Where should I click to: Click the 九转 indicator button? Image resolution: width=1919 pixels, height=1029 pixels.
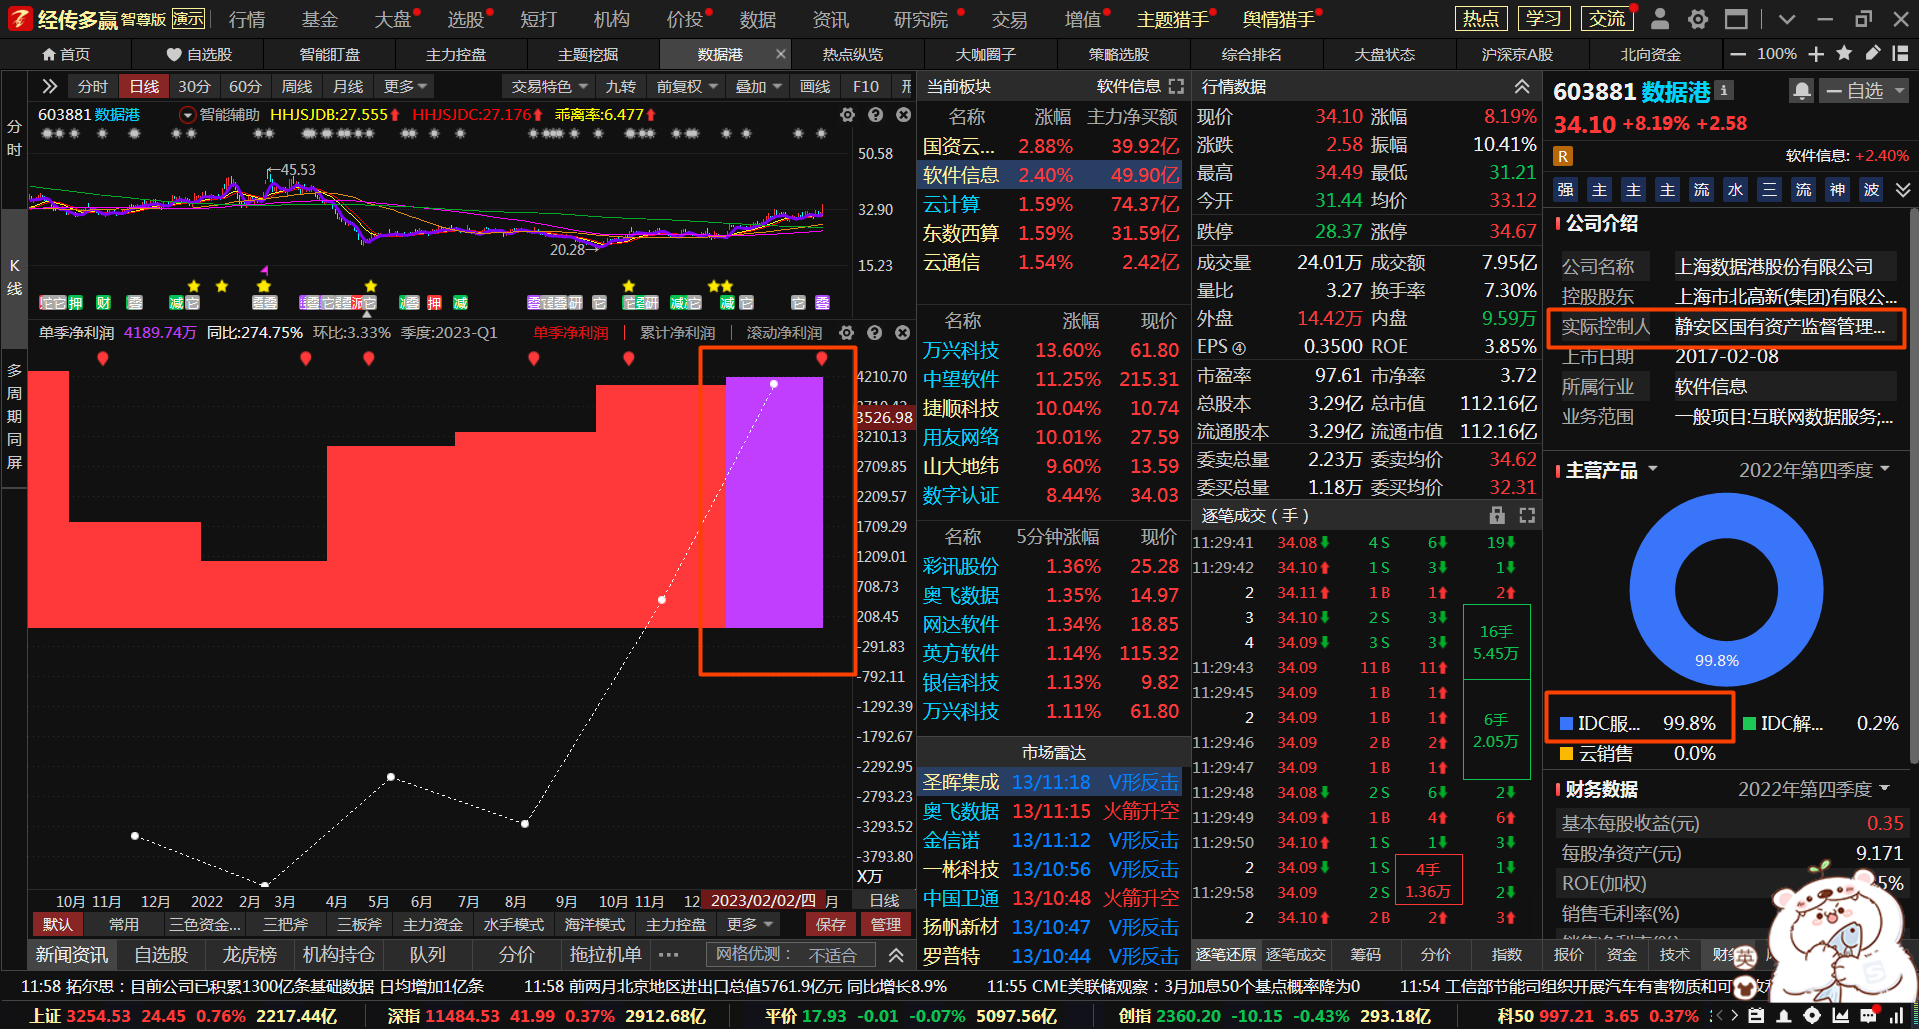[621, 87]
